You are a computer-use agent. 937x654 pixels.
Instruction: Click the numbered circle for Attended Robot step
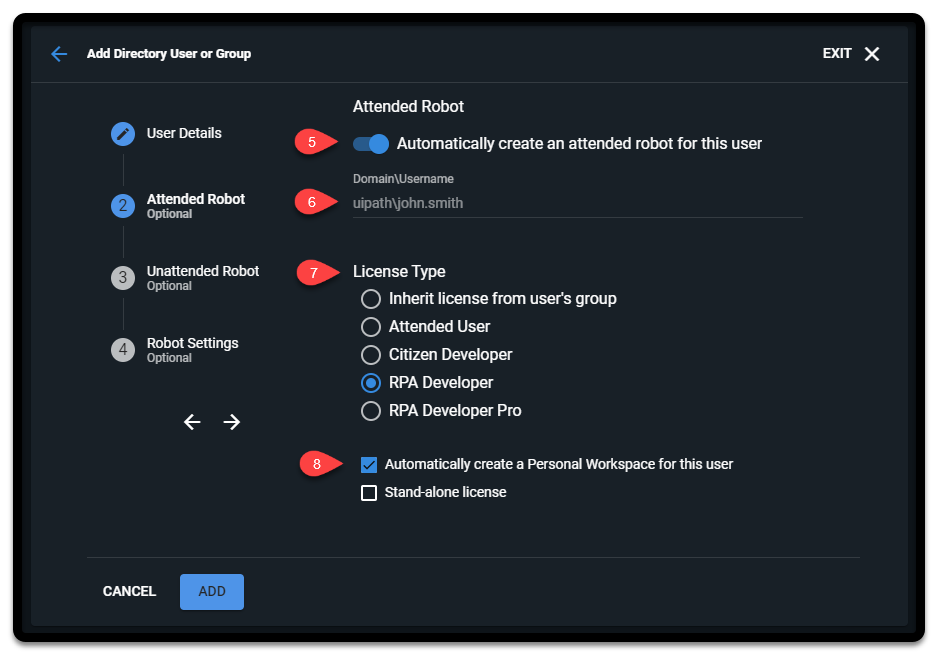point(122,205)
